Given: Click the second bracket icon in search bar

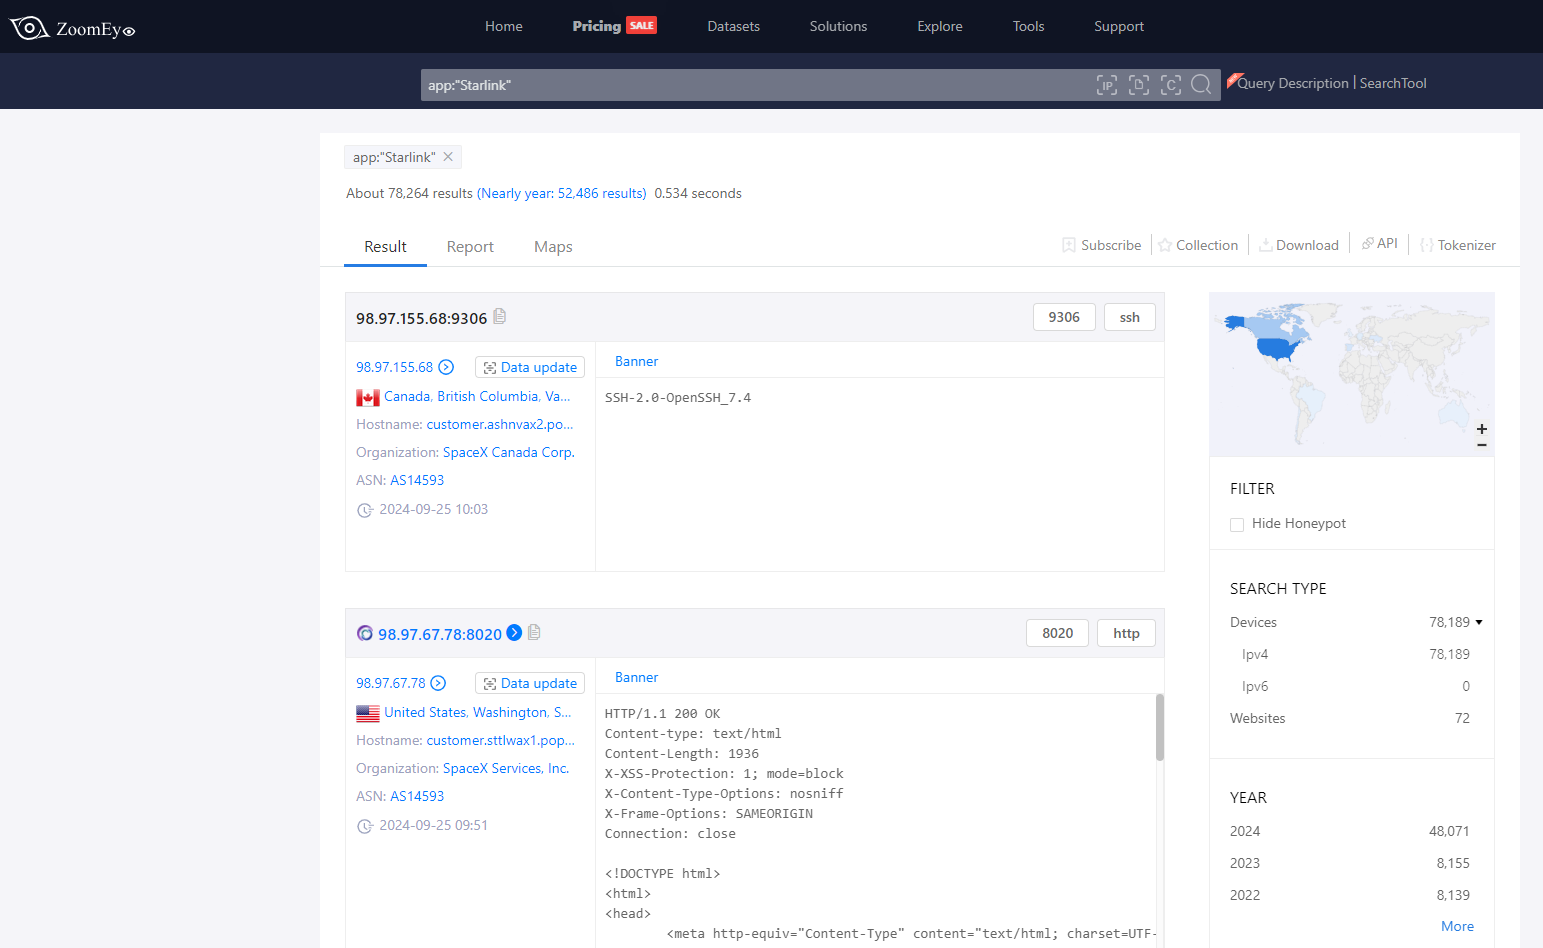Looking at the screenshot, I should (x=1139, y=85).
